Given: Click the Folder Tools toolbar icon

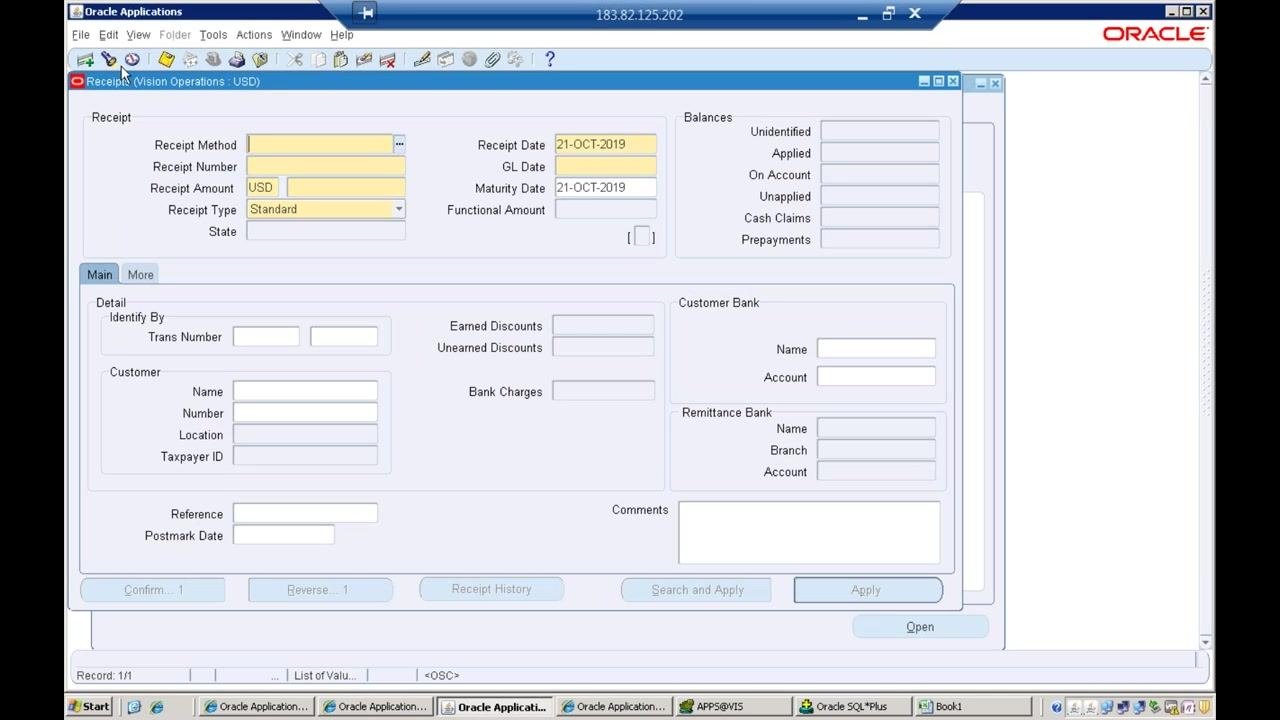Looking at the screenshot, I should (x=515, y=60).
